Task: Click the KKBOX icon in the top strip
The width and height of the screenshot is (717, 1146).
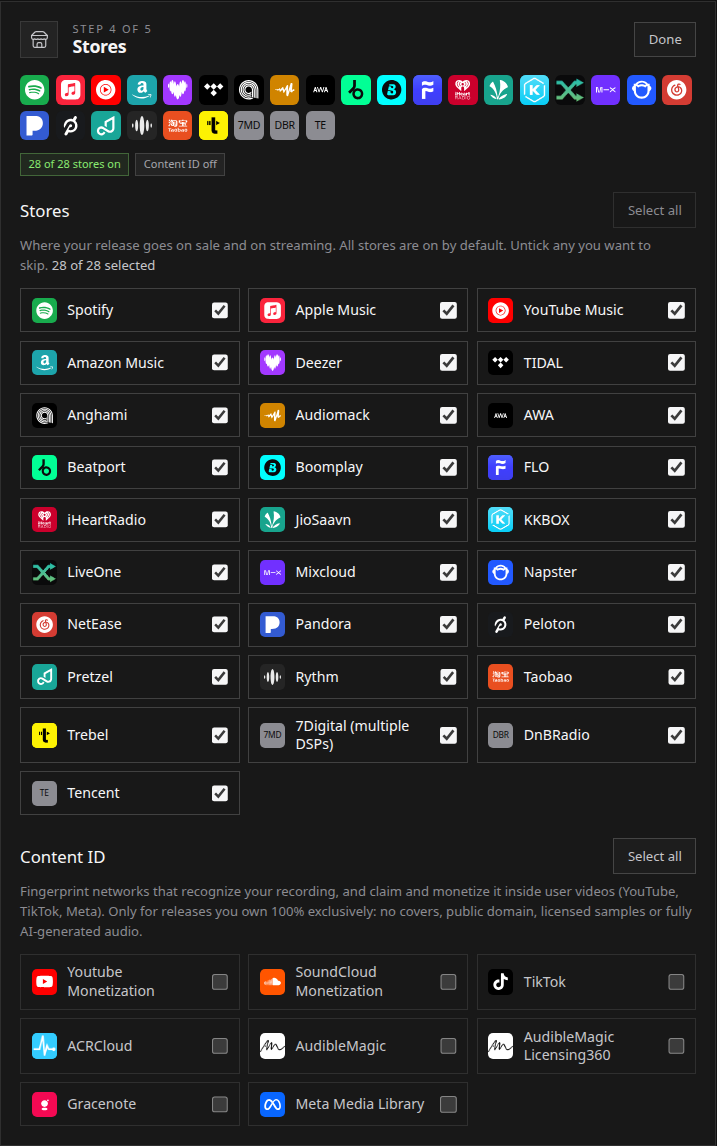Action: point(534,90)
